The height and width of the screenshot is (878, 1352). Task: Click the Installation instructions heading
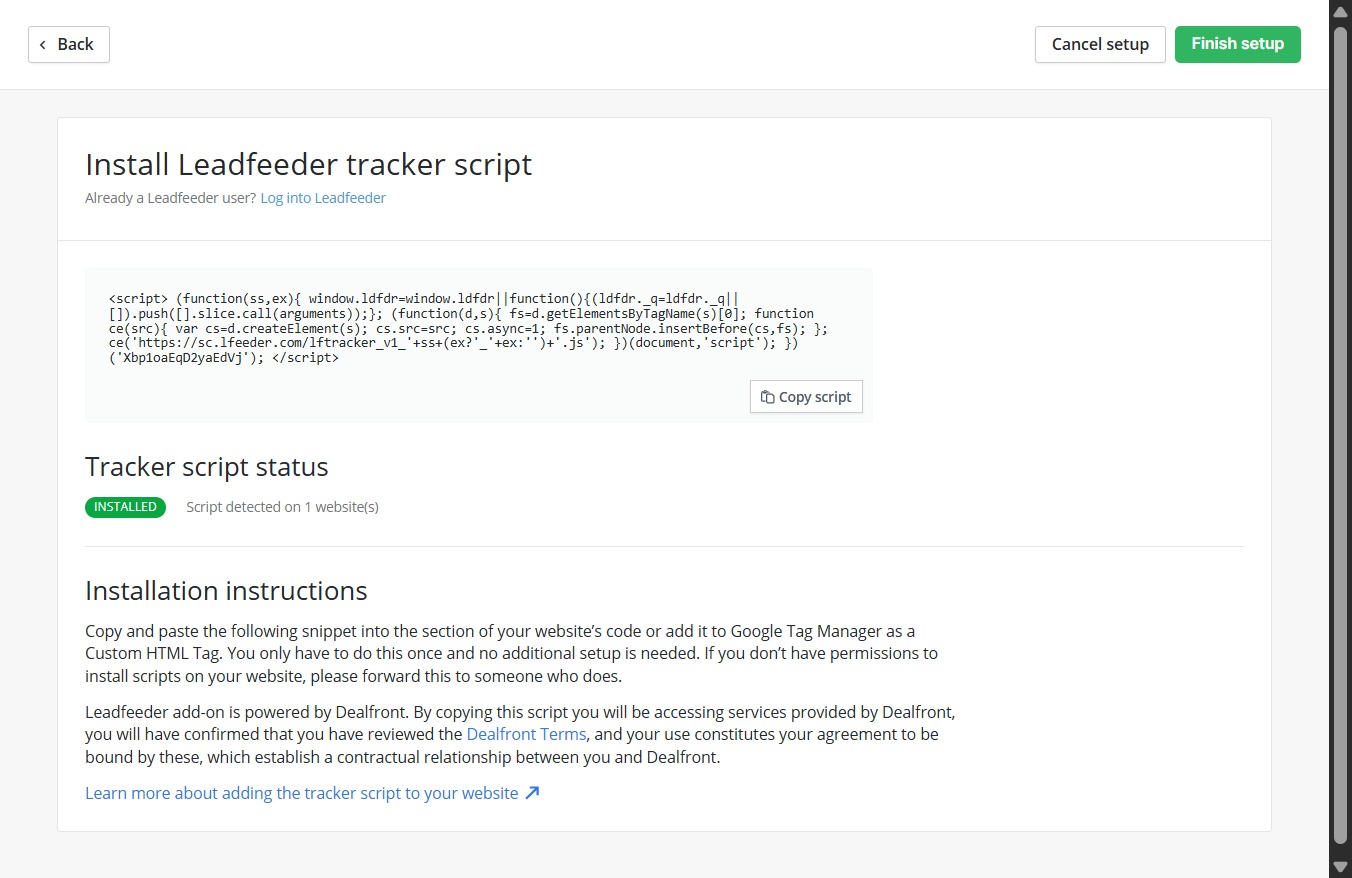pos(226,591)
